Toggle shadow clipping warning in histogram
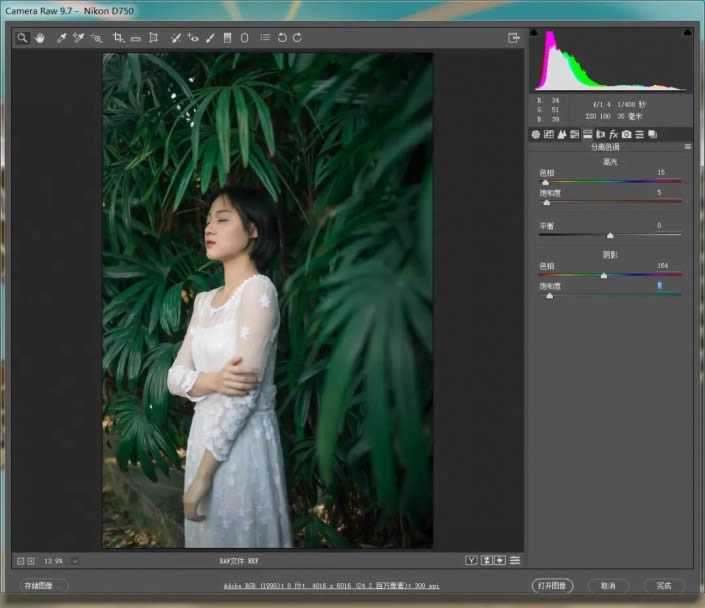 (x=535, y=33)
